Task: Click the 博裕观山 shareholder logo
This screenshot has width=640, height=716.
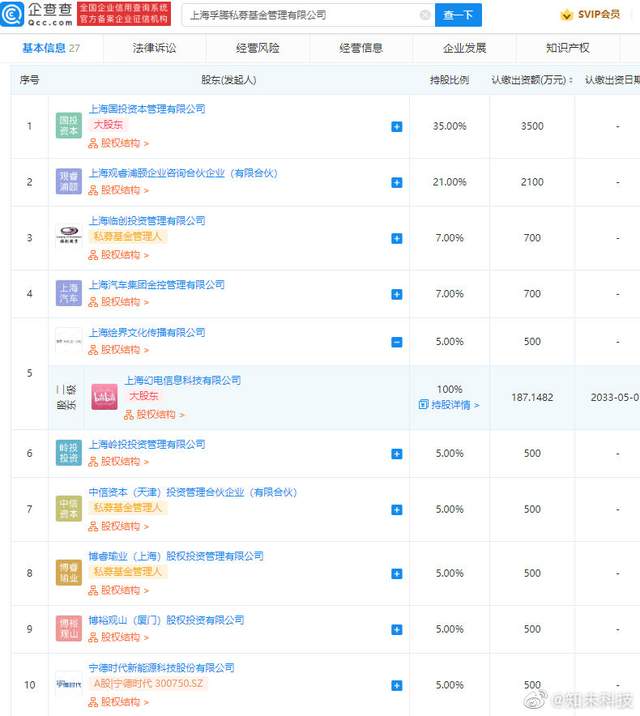Action: pos(68,629)
